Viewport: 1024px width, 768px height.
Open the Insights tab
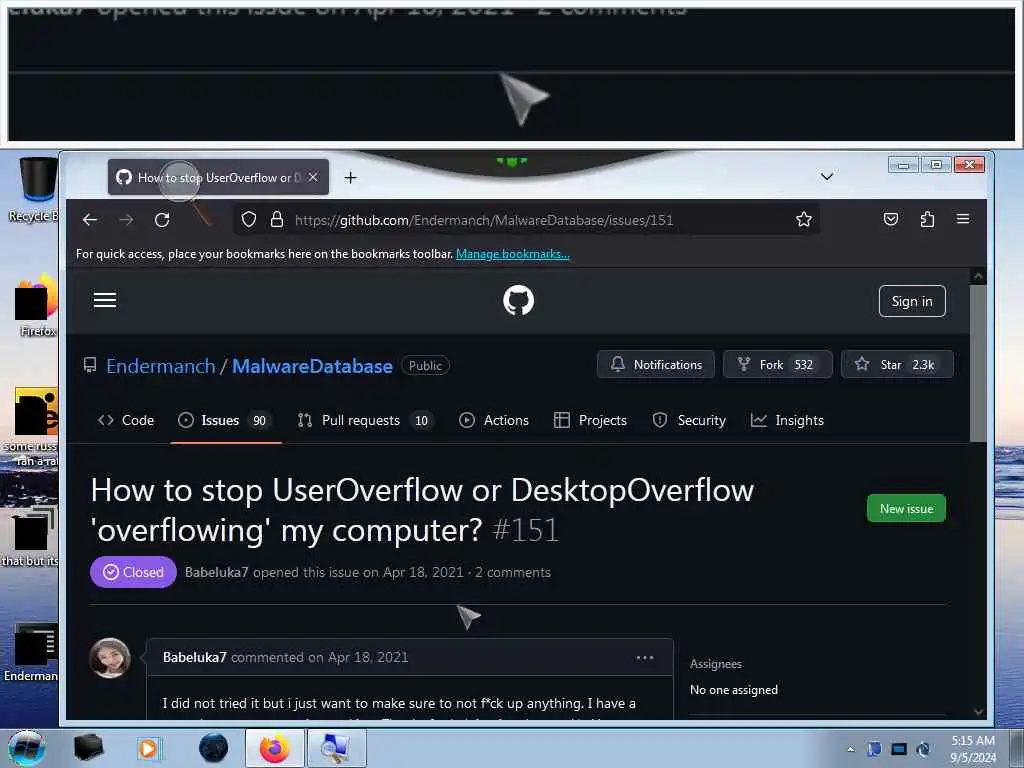(787, 421)
